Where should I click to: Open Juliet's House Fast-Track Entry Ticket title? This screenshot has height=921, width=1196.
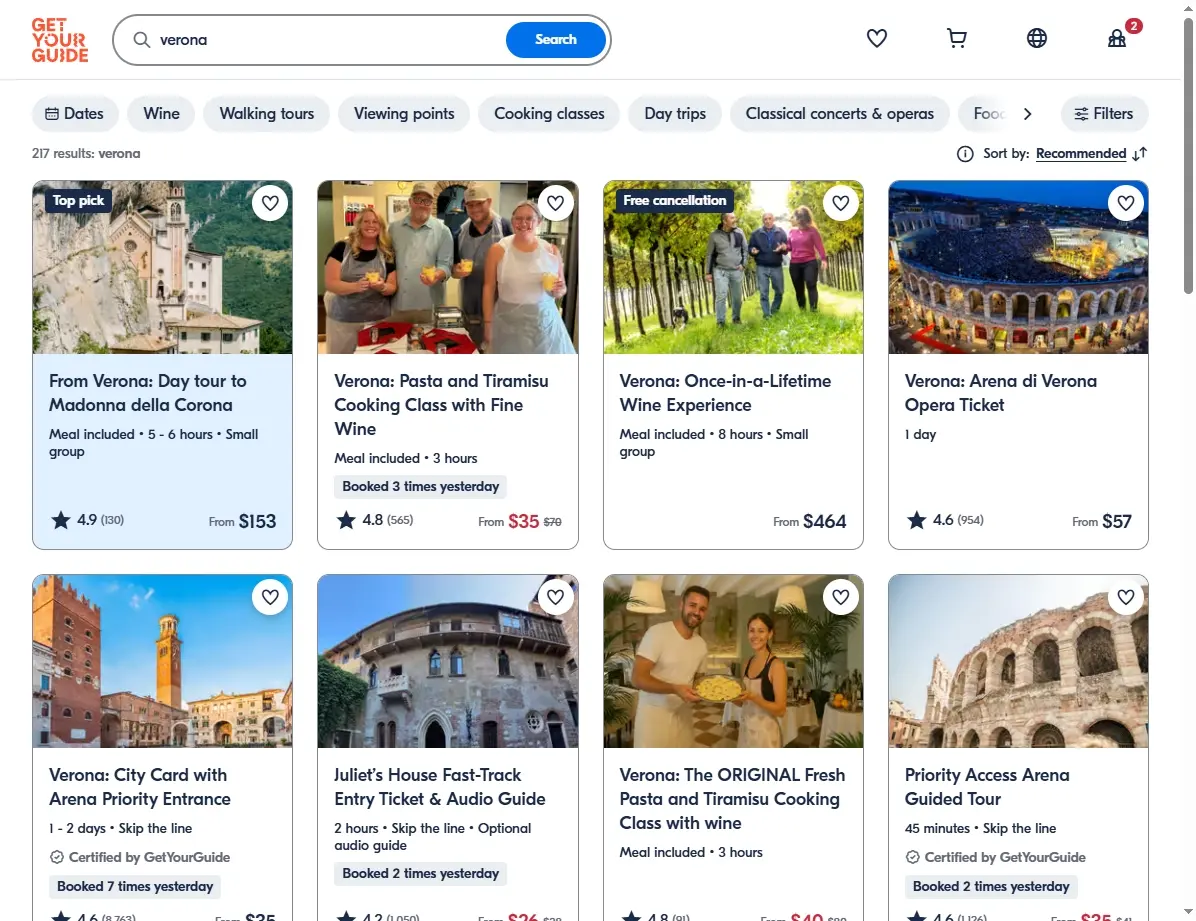pos(440,787)
